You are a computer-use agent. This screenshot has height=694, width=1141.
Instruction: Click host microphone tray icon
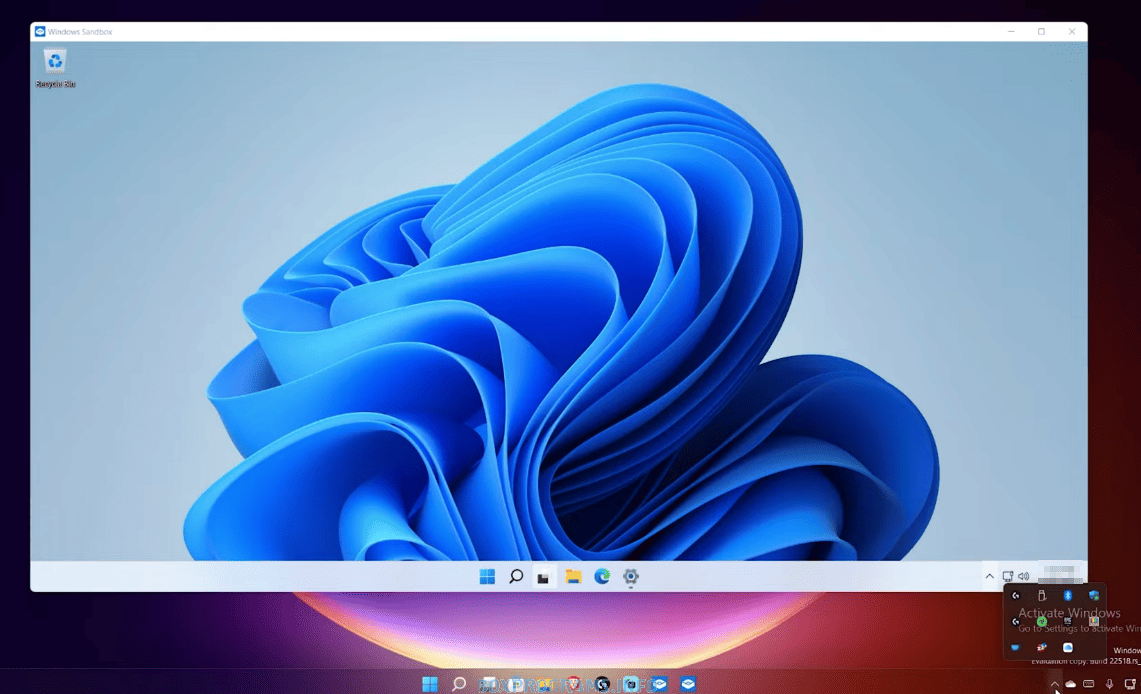[x=1109, y=684]
